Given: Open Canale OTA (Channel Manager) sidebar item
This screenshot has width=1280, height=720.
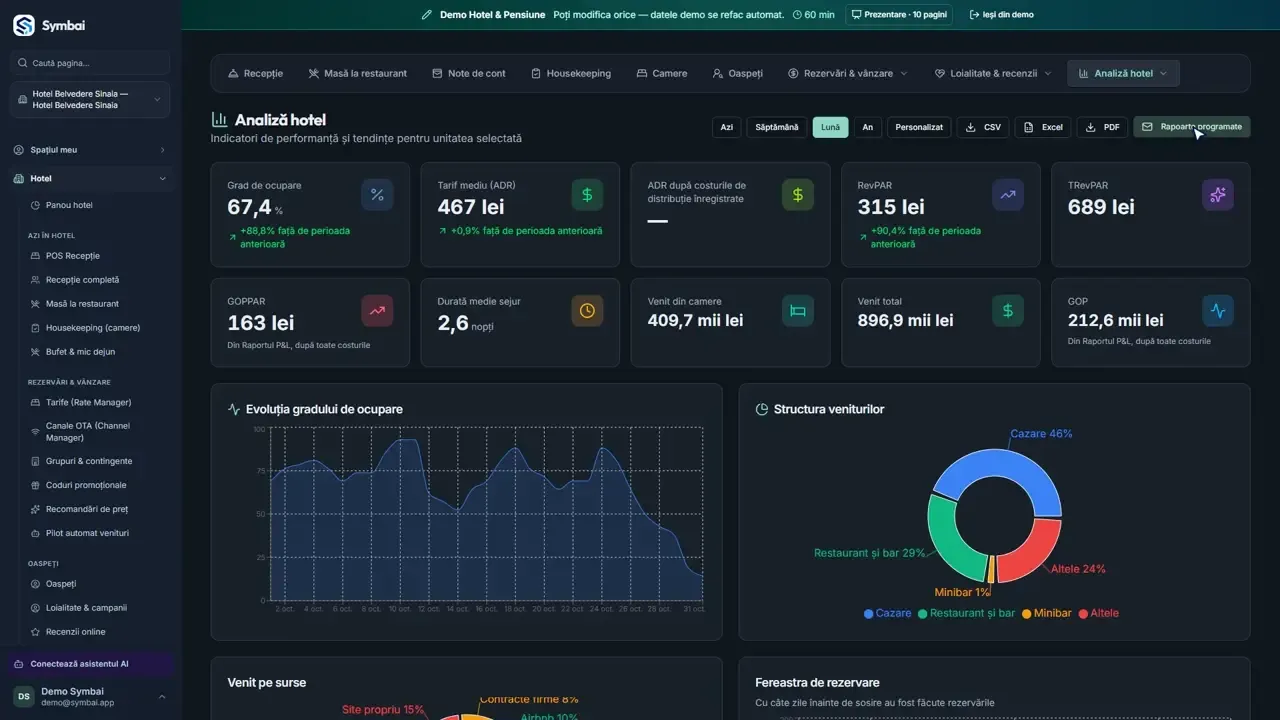Looking at the screenshot, I should (x=96, y=432).
